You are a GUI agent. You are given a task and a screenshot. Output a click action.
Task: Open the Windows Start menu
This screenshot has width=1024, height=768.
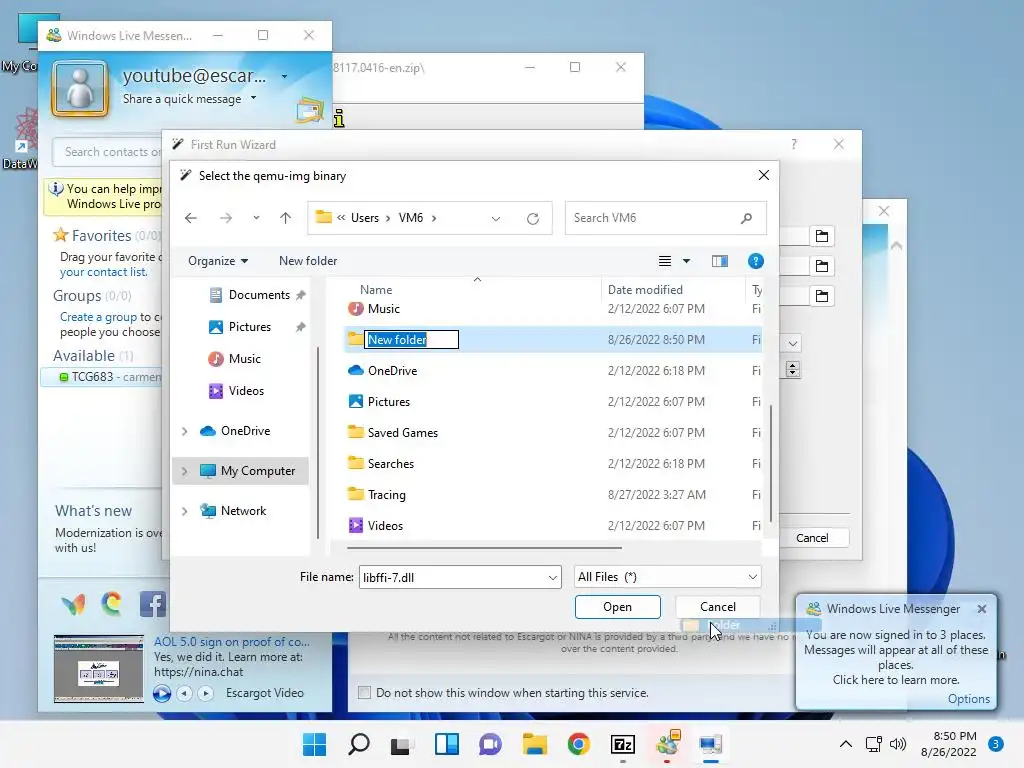(x=314, y=744)
